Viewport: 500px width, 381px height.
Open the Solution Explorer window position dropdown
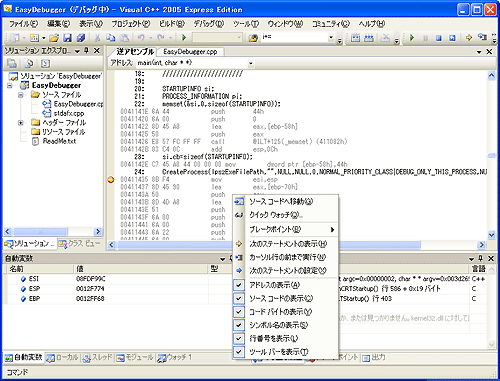click(x=77, y=51)
